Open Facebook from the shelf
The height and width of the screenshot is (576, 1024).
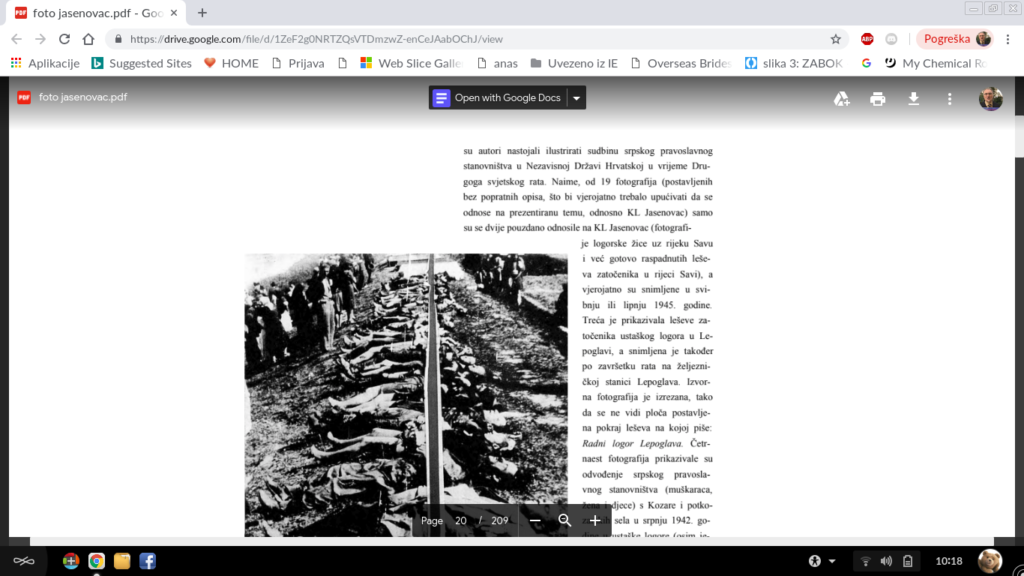click(x=147, y=561)
